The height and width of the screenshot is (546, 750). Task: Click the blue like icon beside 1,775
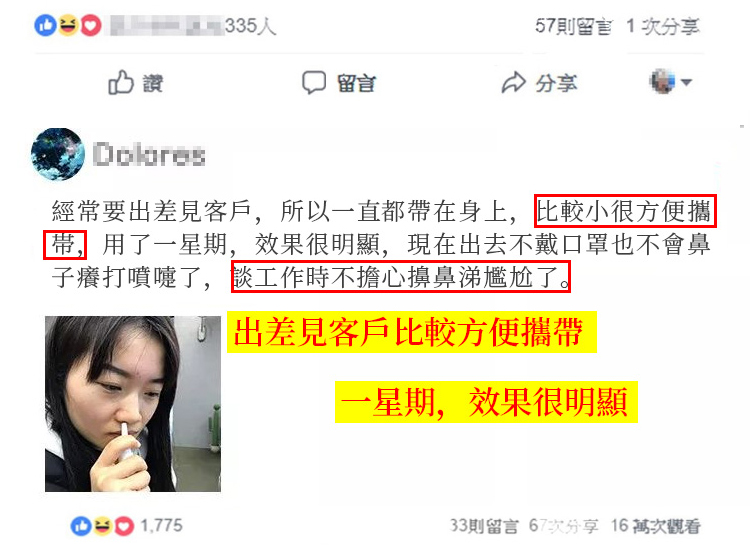[x=80, y=526]
